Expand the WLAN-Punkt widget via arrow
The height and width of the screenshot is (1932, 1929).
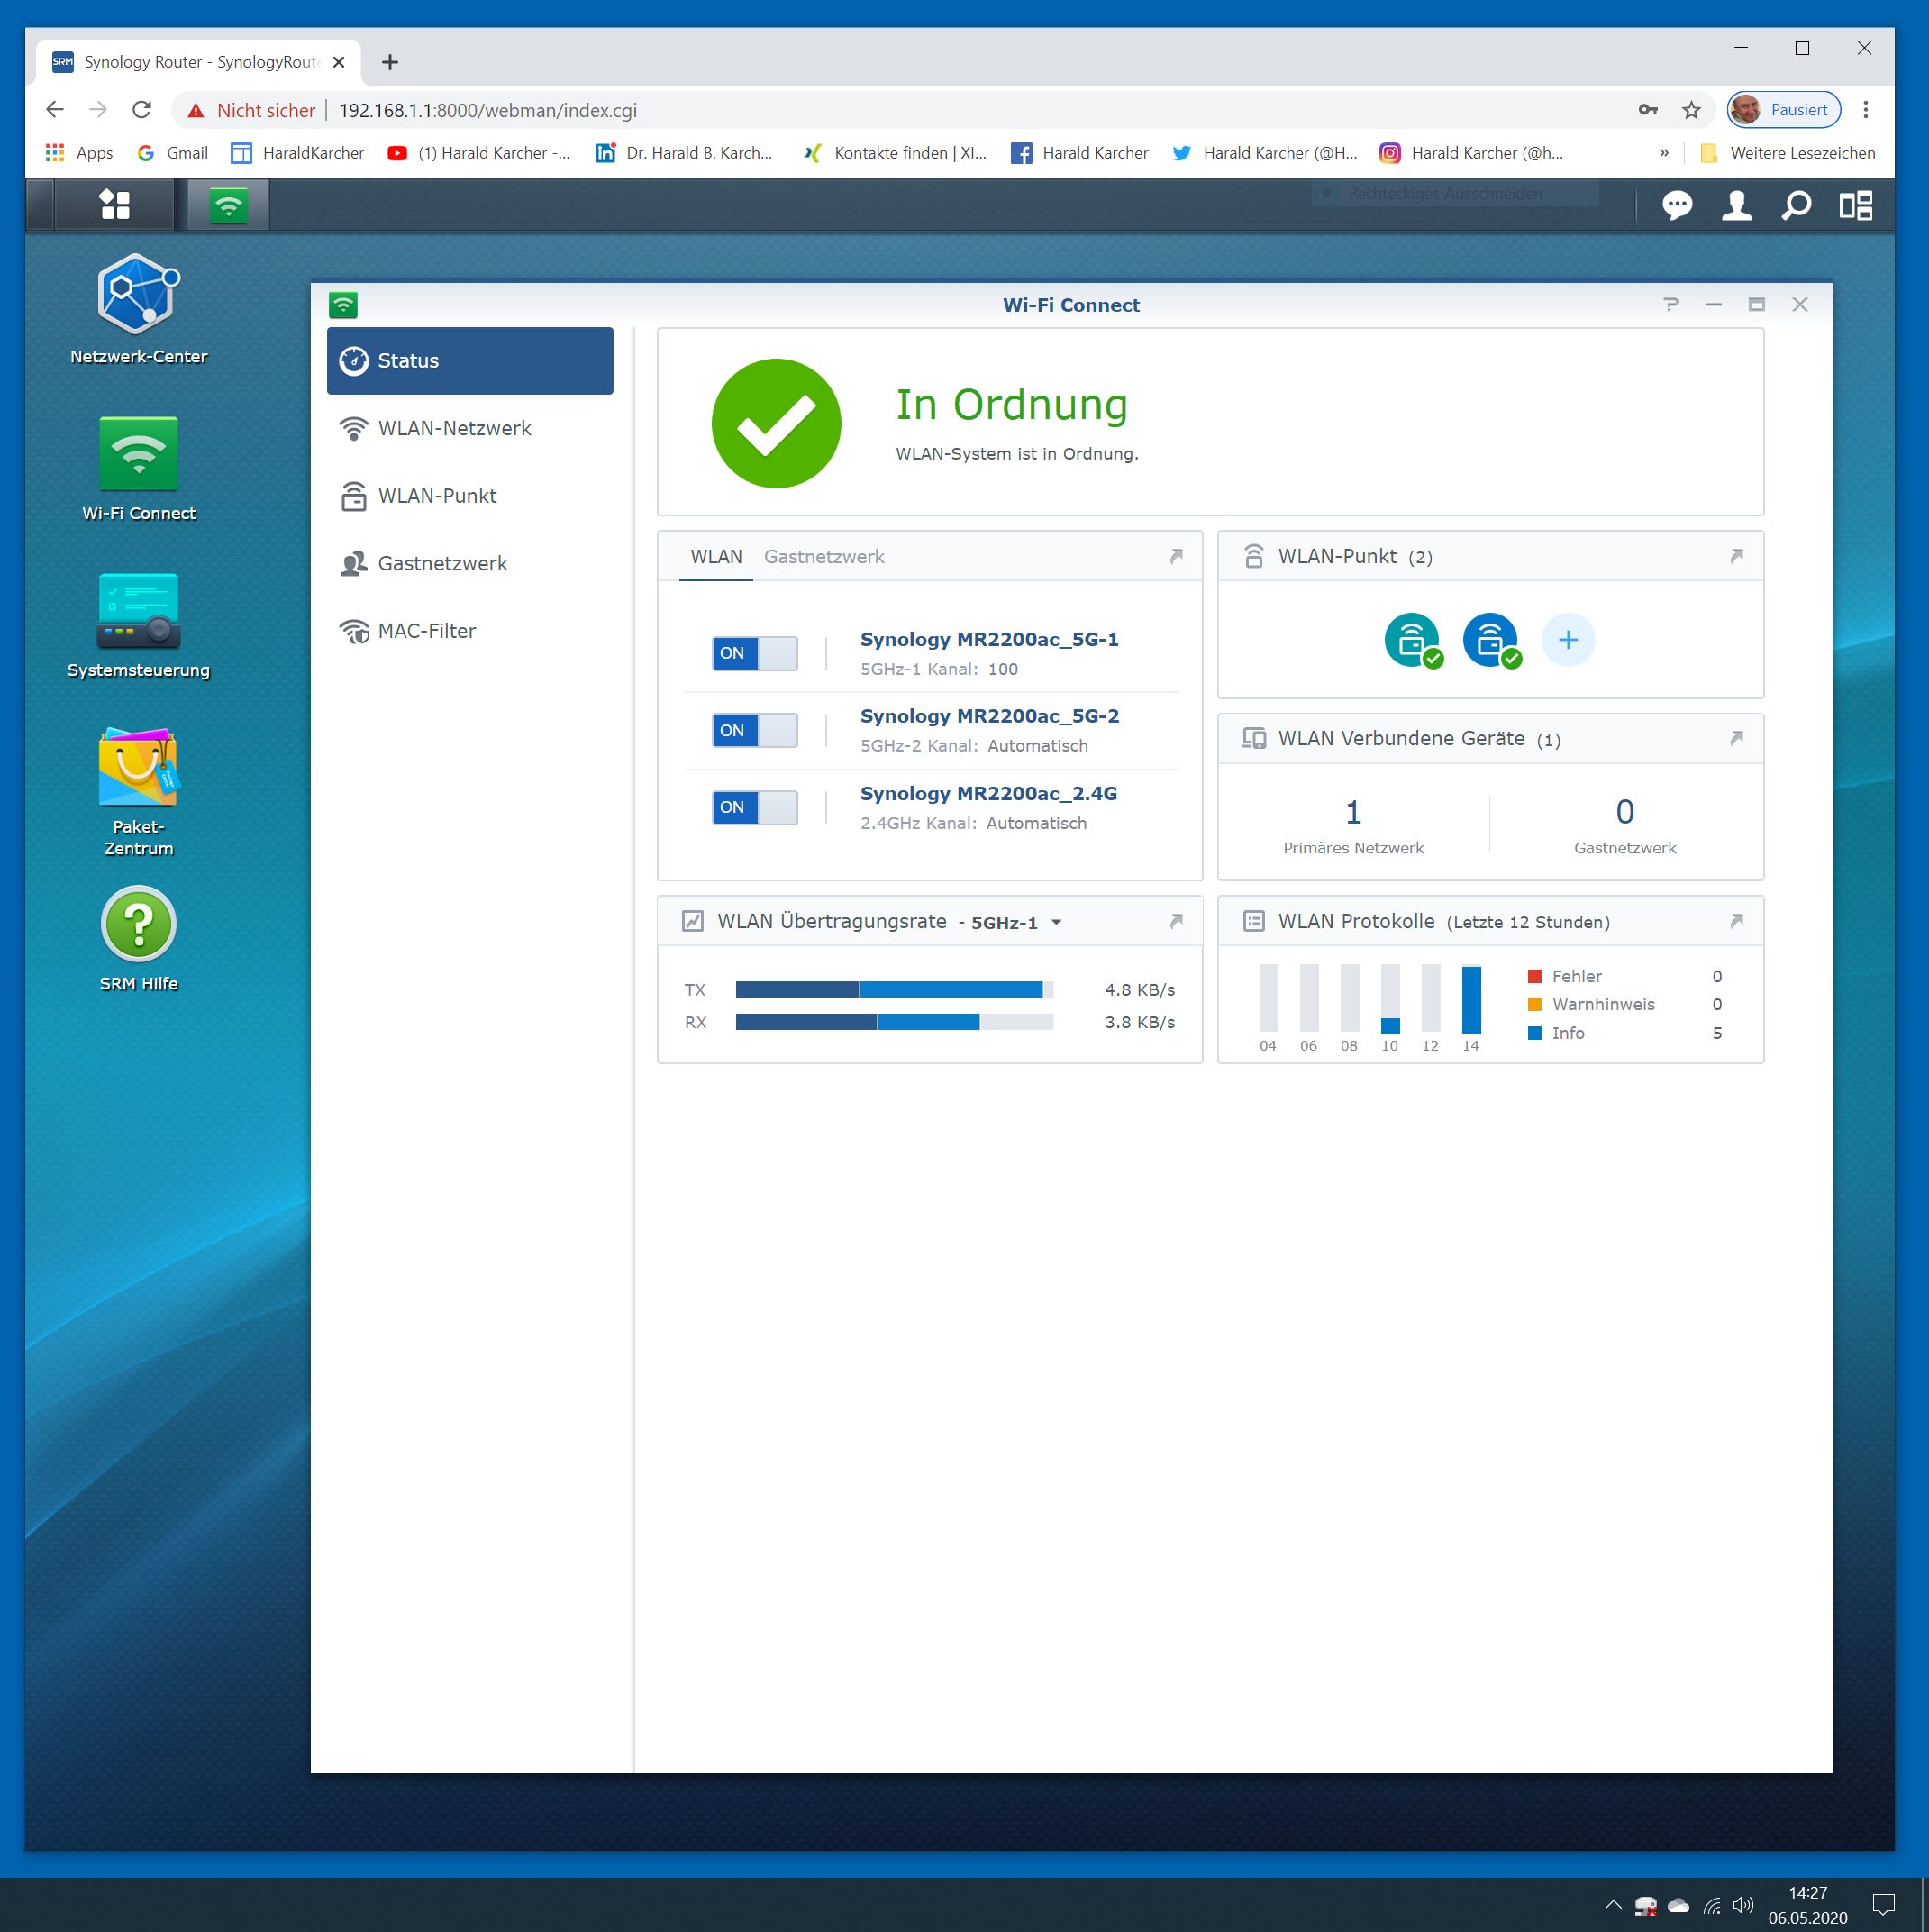click(1736, 556)
